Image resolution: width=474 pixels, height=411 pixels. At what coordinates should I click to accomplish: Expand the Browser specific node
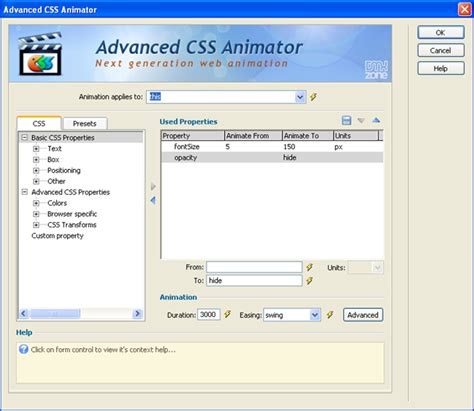[36, 214]
